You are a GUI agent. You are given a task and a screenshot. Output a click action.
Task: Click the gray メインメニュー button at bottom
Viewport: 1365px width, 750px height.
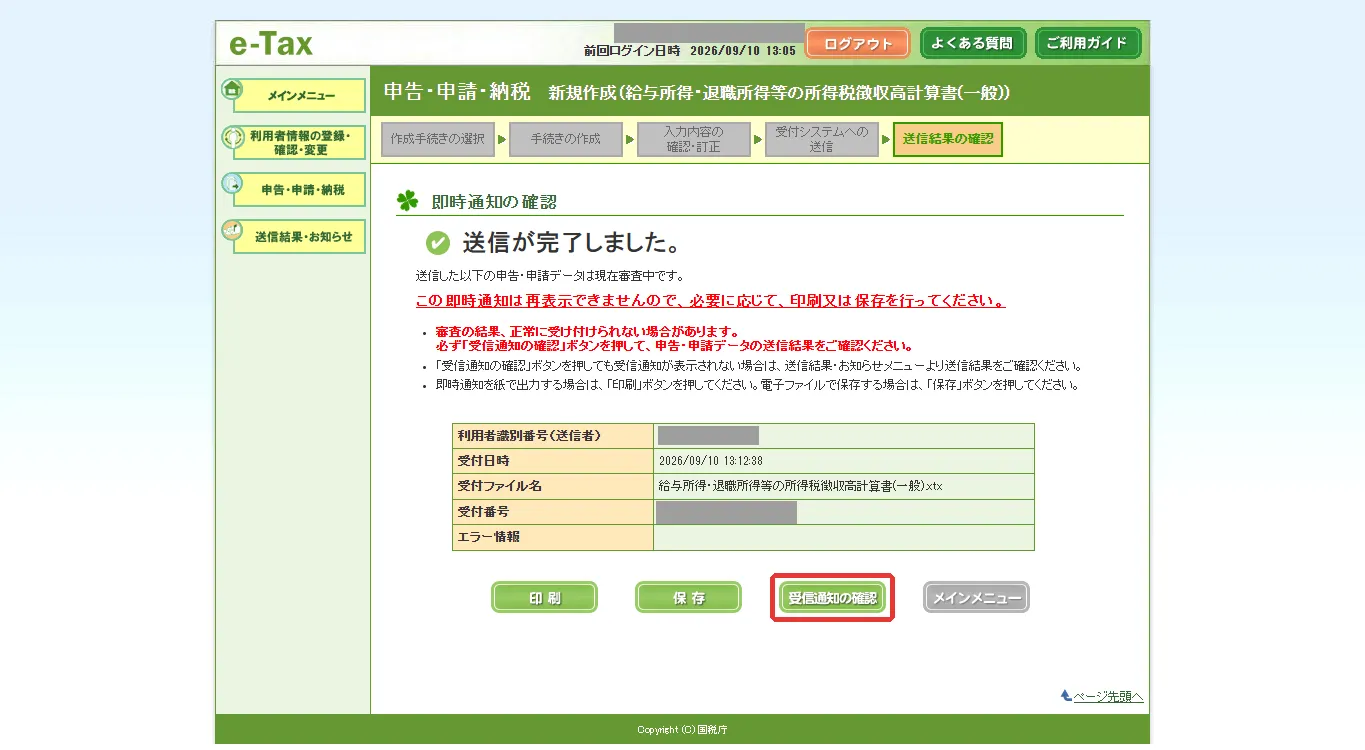976,598
